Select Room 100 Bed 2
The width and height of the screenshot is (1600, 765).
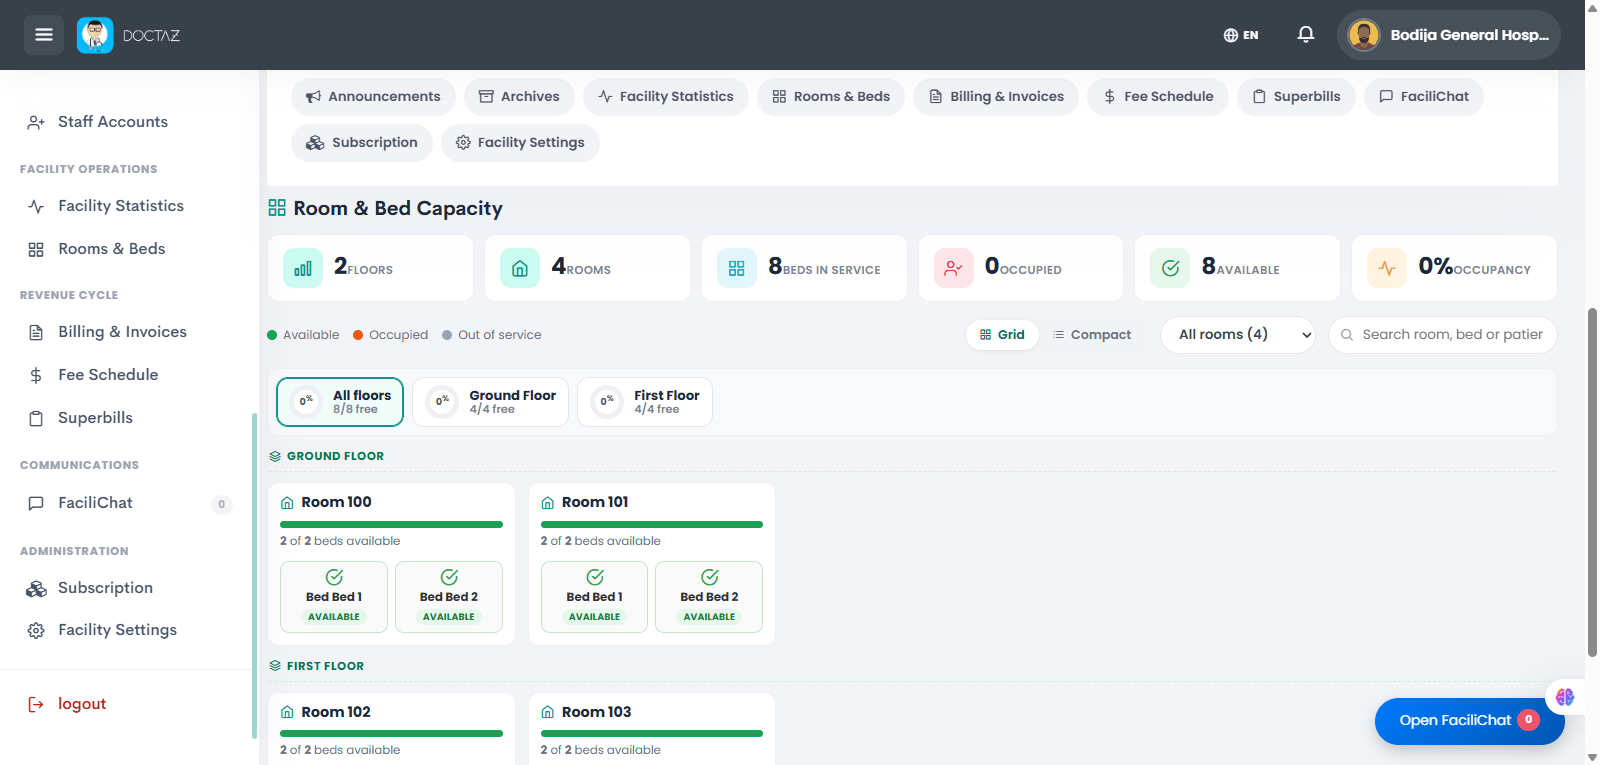tap(449, 597)
